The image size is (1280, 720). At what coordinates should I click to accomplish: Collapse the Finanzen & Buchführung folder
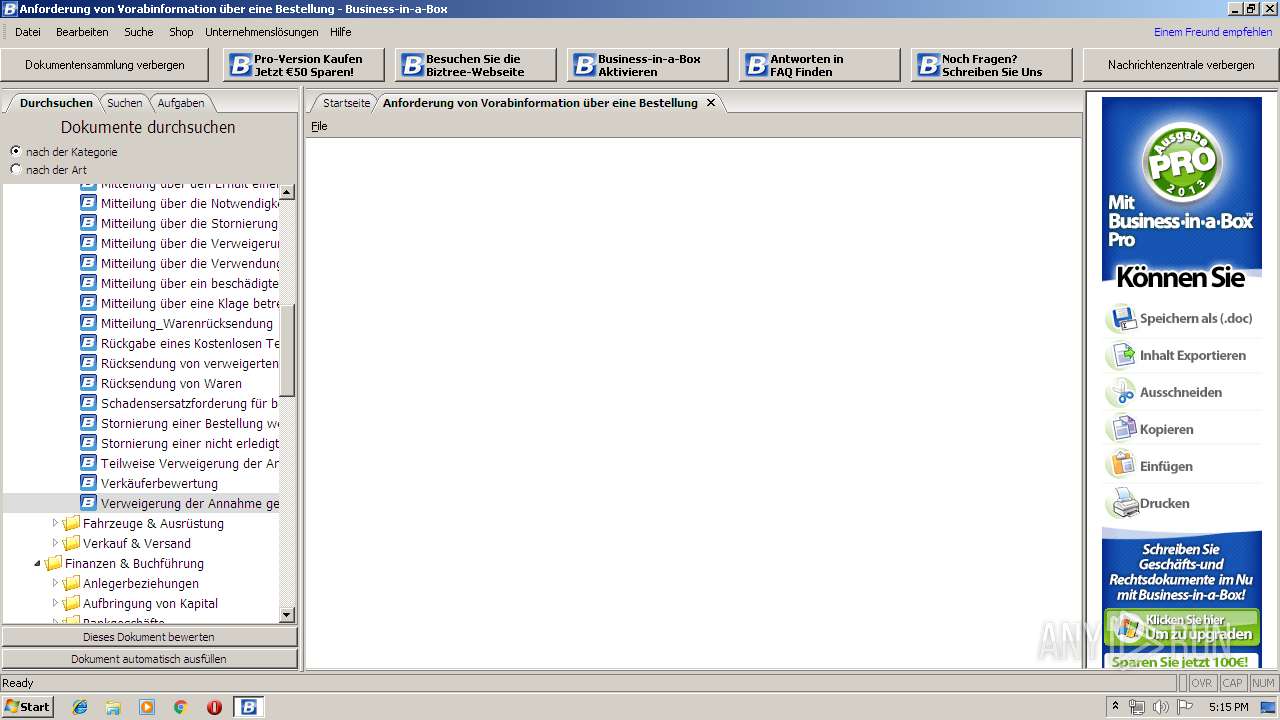[x=38, y=563]
